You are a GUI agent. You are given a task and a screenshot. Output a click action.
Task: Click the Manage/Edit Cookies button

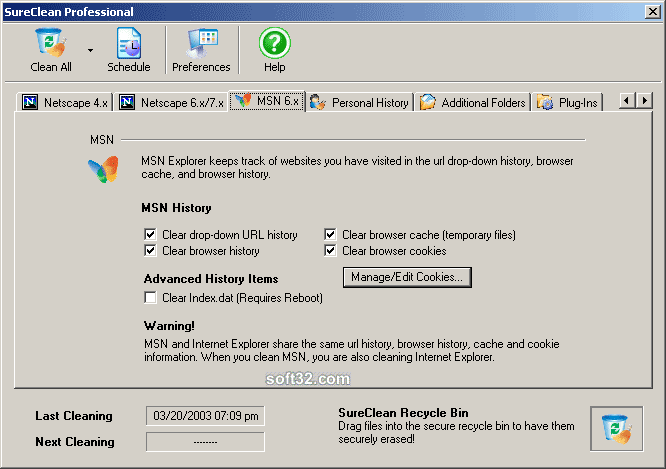coord(407,277)
